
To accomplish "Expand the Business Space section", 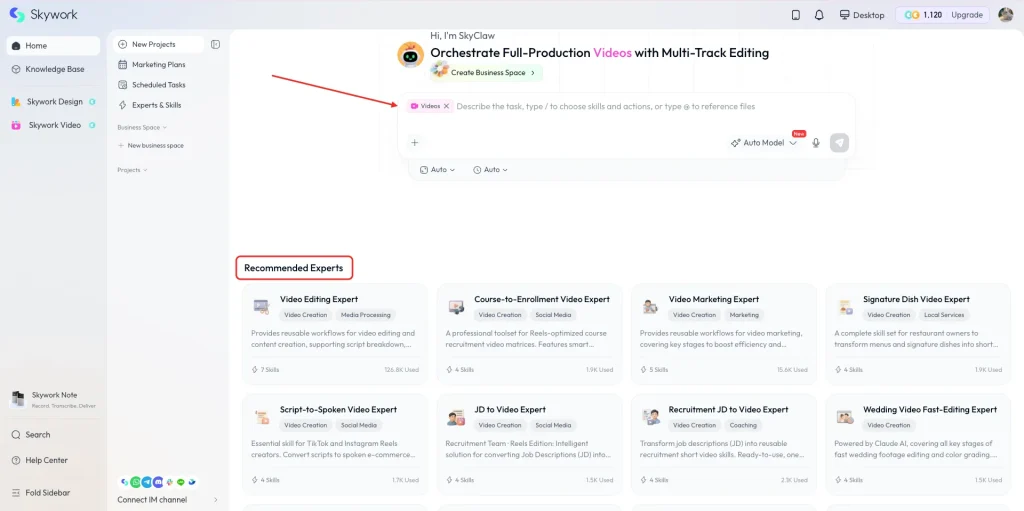I will [x=142, y=127].
